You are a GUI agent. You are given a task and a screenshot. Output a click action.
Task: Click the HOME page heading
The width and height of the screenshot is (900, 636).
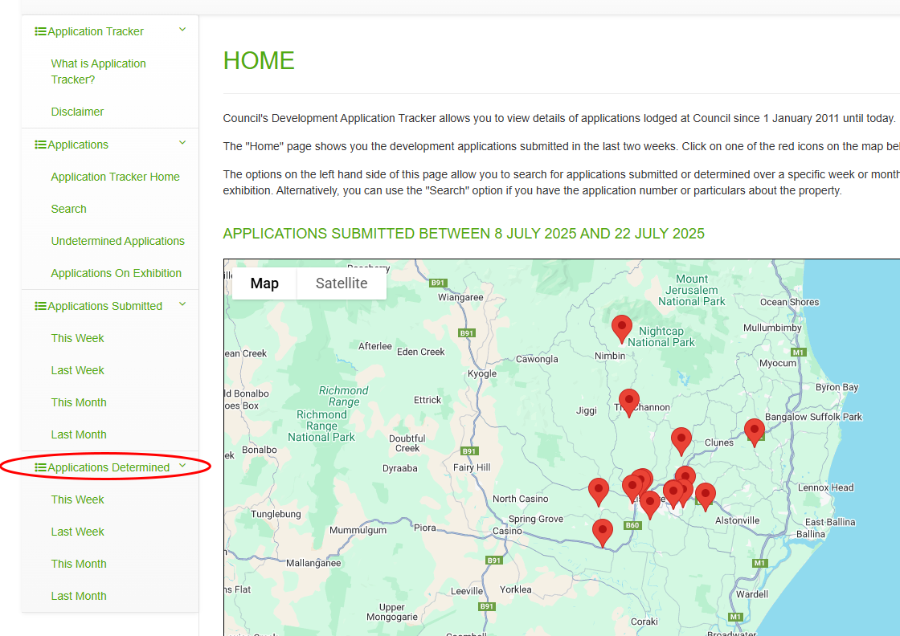tap(259, 61)
